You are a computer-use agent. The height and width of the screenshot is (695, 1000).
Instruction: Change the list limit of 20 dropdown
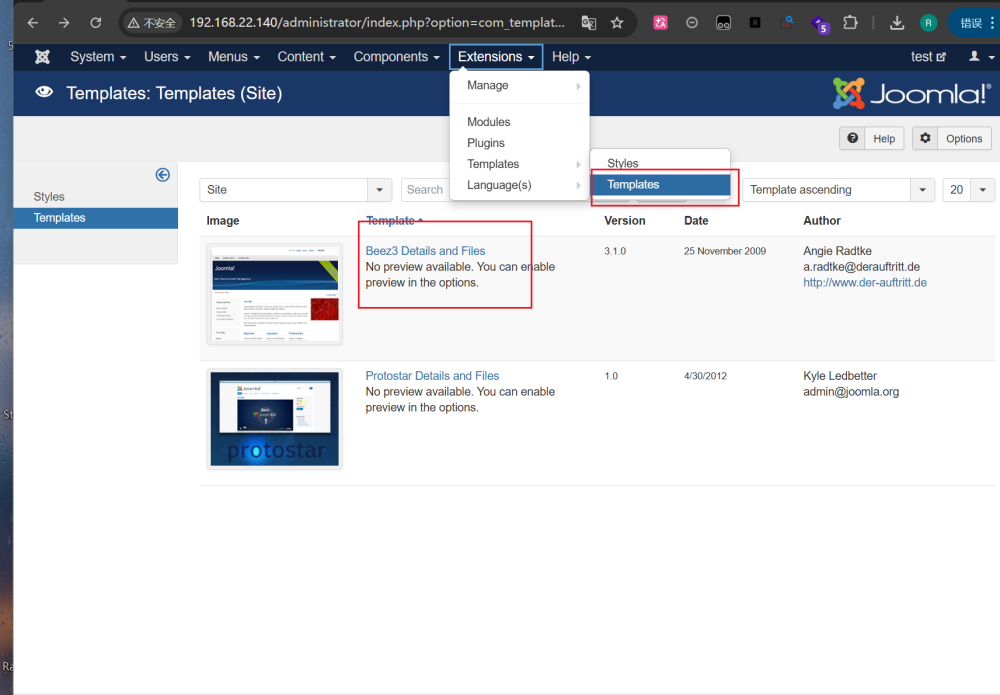[983, 190]
